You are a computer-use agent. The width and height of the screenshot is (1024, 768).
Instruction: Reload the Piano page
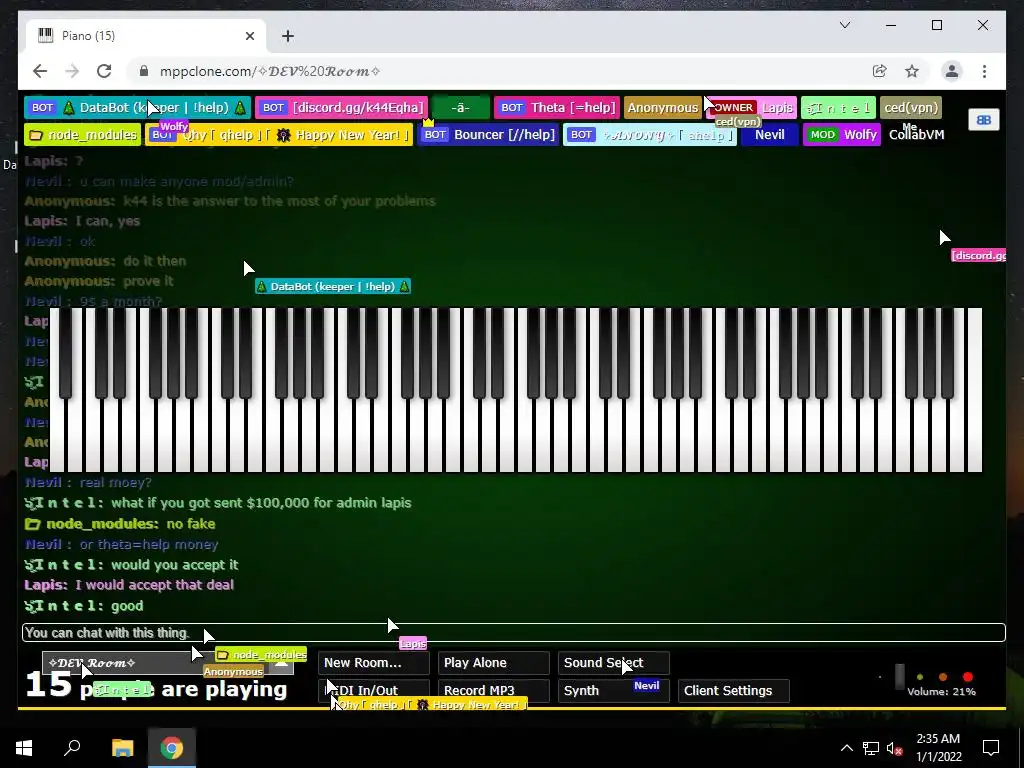pos(104,71)
